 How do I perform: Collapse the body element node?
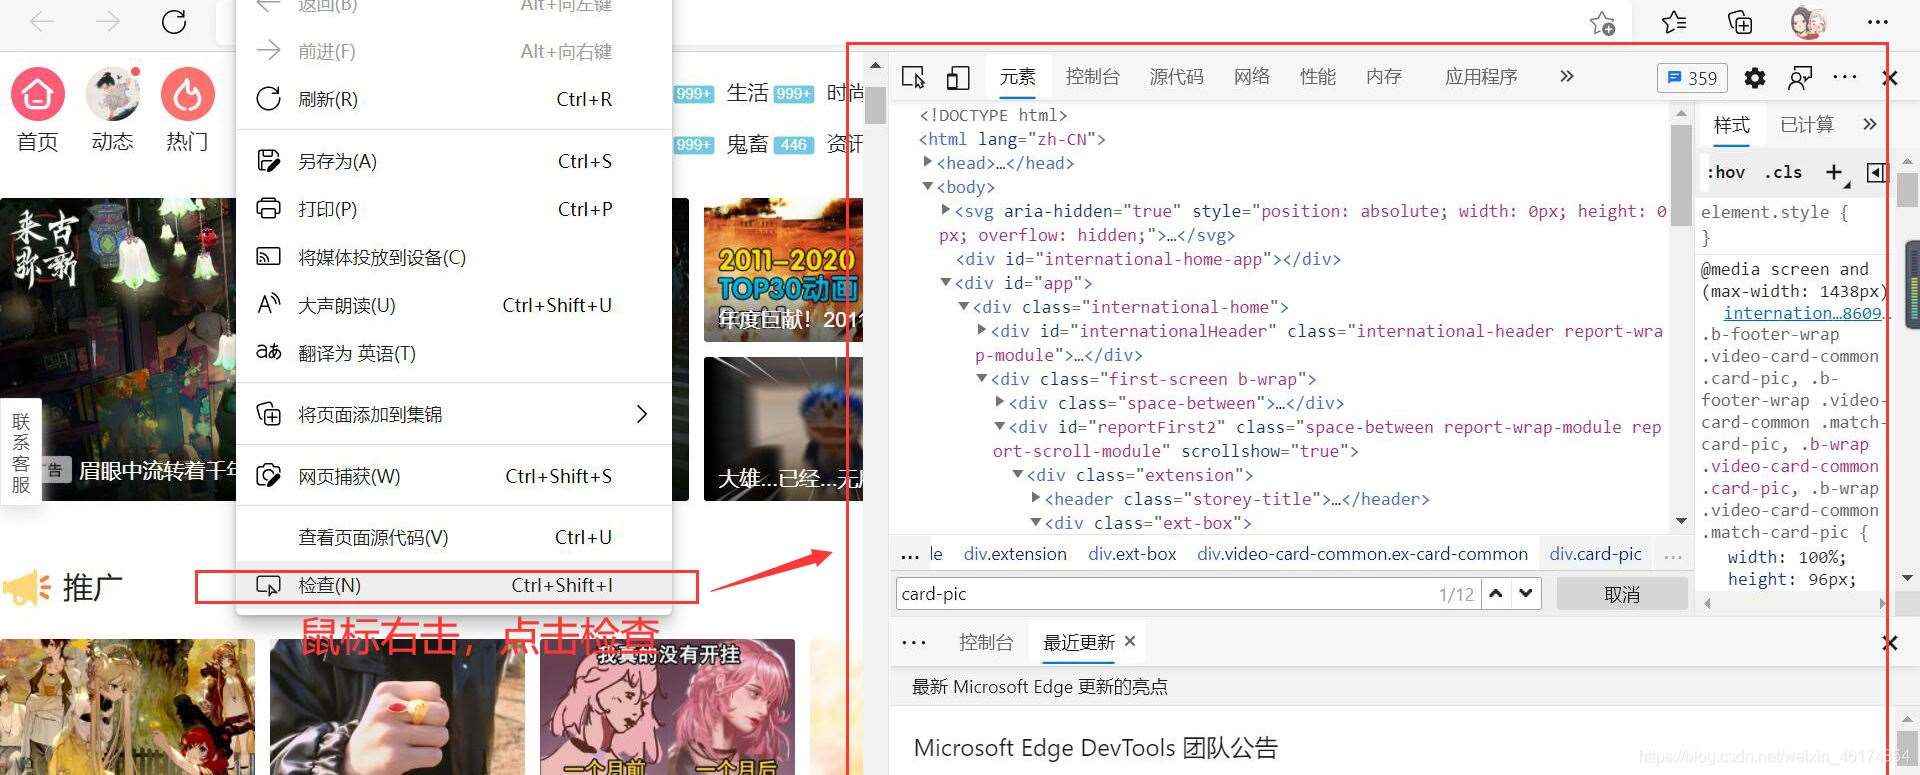coord(927,186)
